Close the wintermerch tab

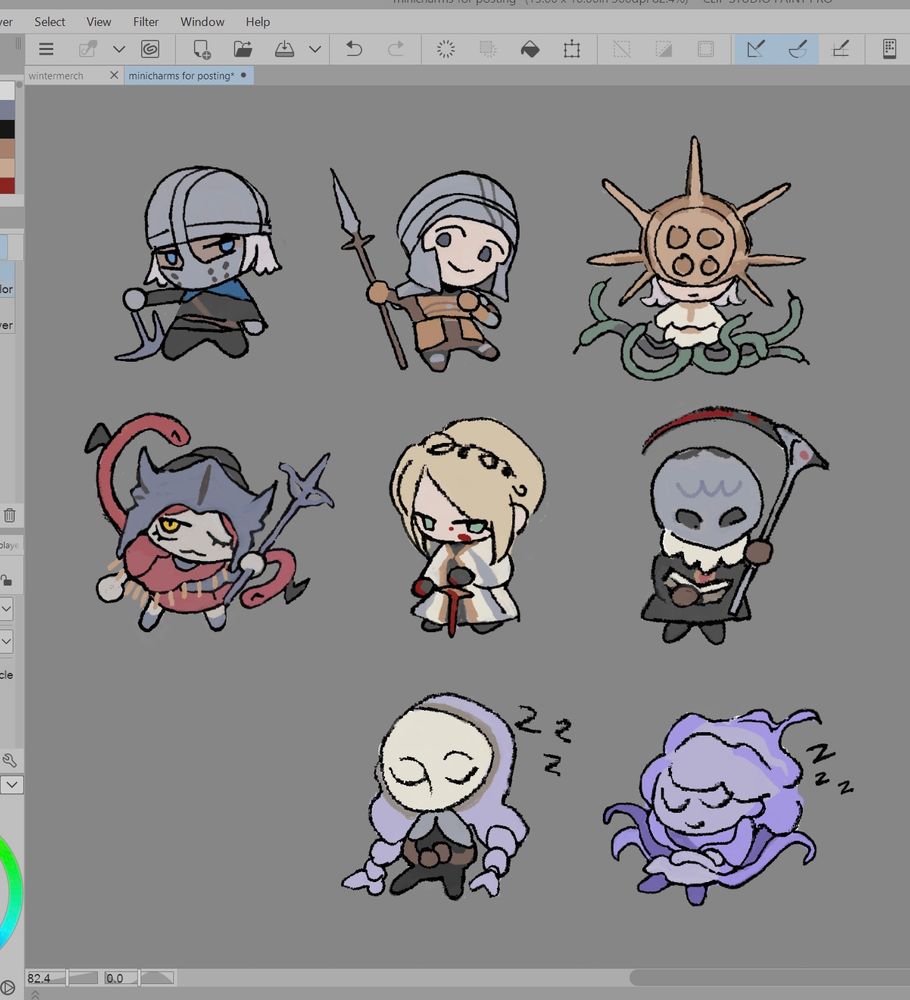pos(114,75)
